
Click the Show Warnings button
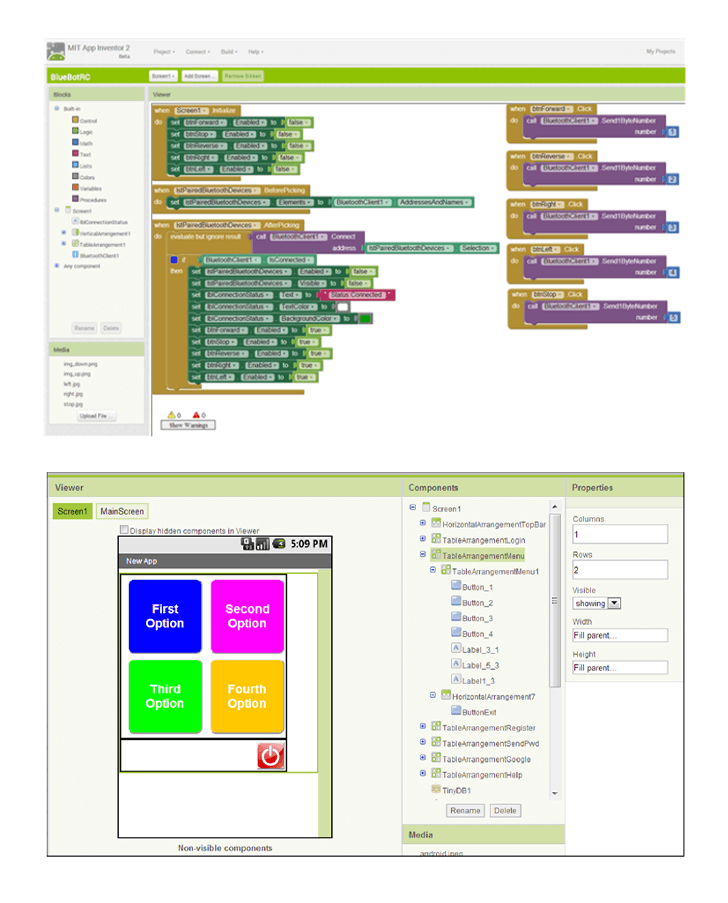click(187, 425)
